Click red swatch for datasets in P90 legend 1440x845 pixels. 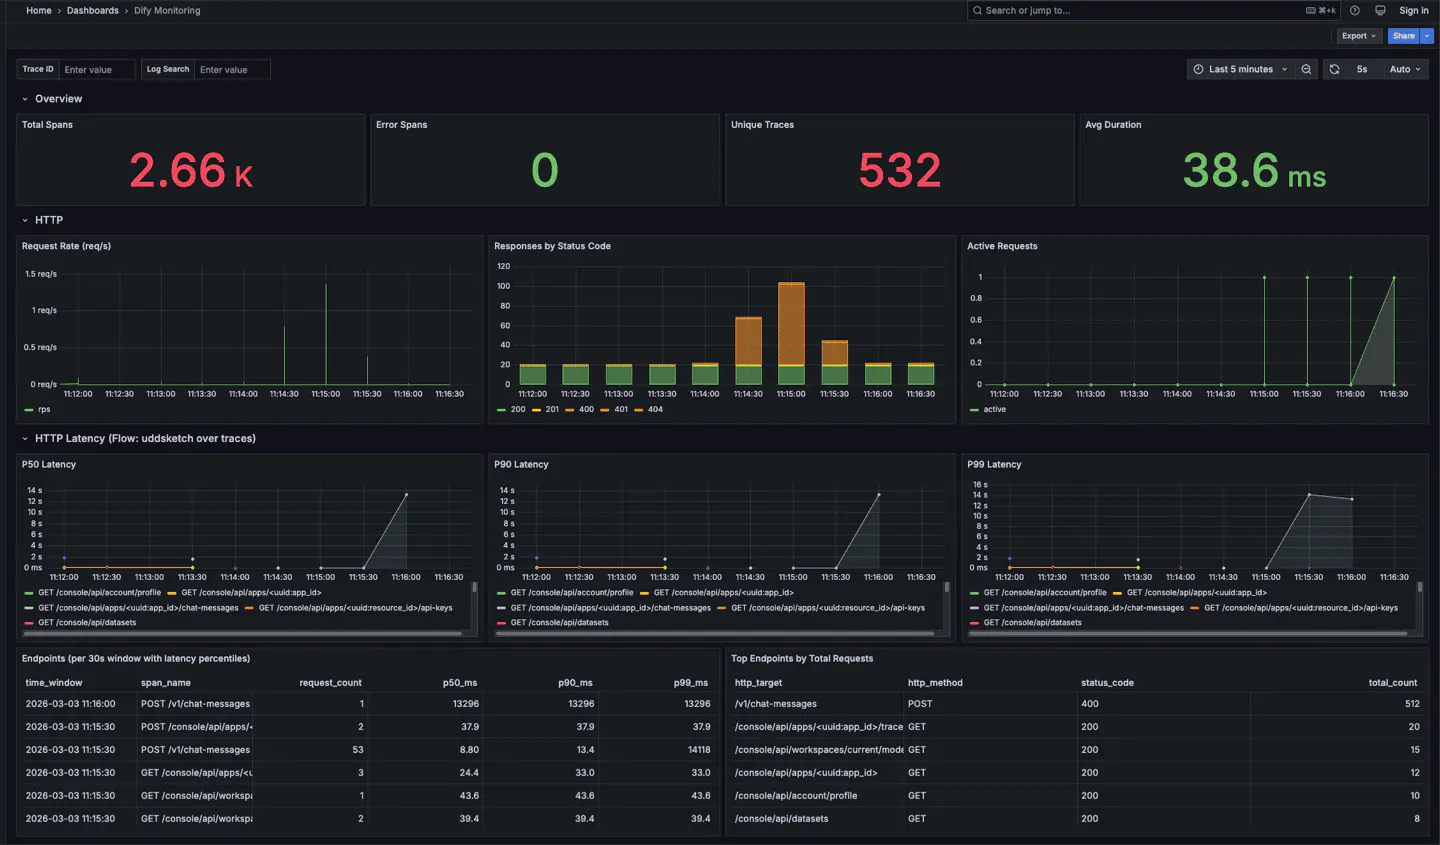point(502,623)
